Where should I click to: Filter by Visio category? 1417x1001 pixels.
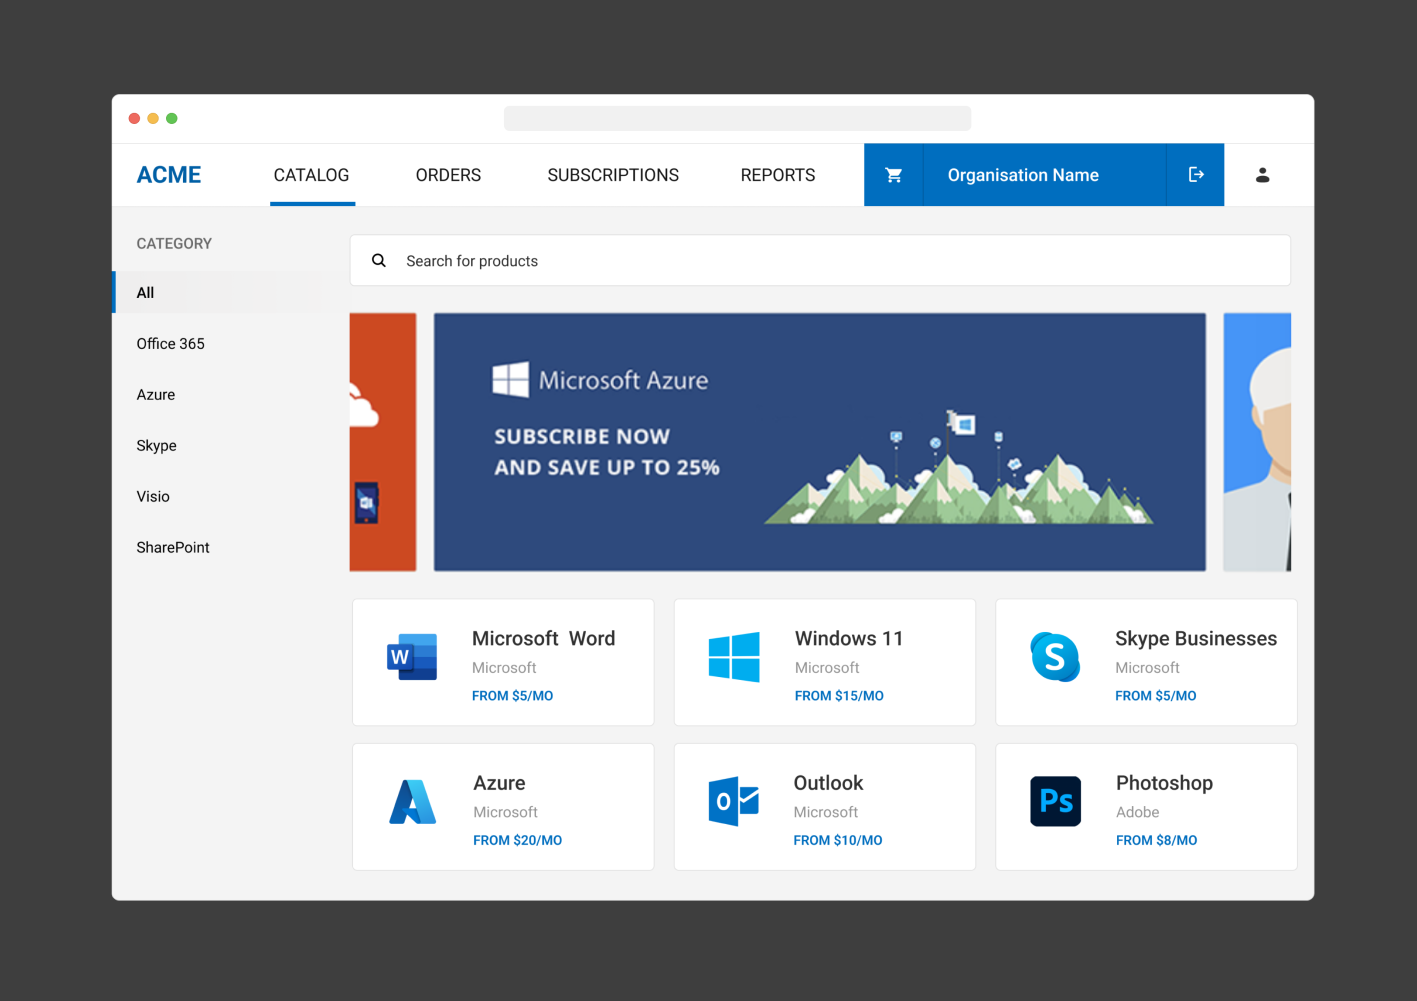(x=153, y=497)
